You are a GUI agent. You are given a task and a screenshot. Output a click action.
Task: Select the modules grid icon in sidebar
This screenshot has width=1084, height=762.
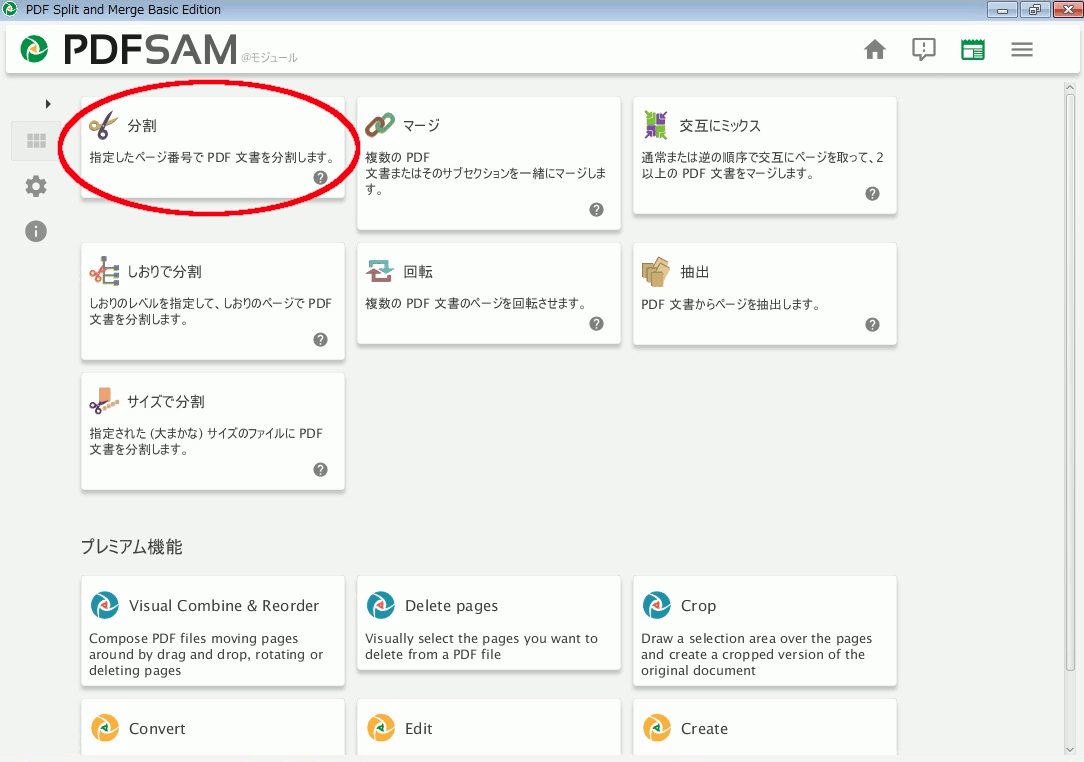[x=36, y=141]
